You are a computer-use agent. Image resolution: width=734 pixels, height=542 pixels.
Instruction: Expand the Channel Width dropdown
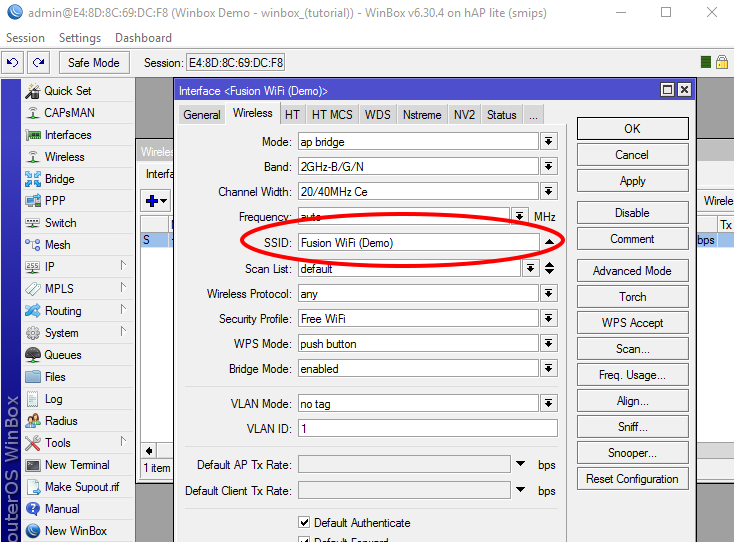click(x=549, y=191)
